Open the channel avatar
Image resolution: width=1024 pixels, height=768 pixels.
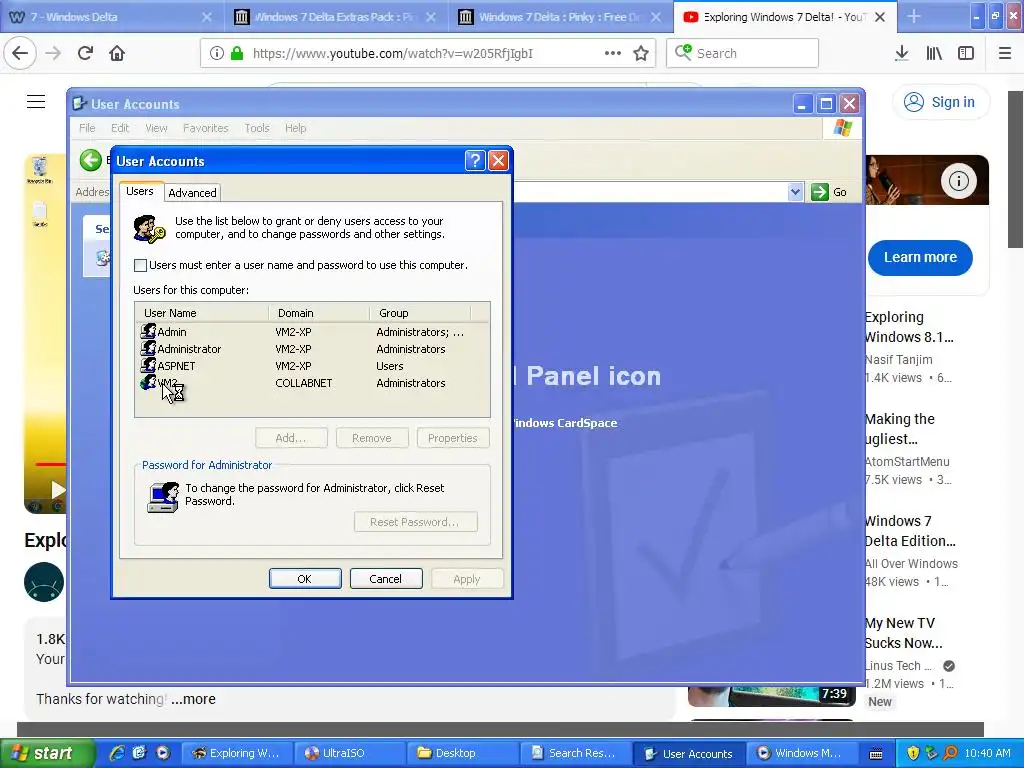(44, 581)
